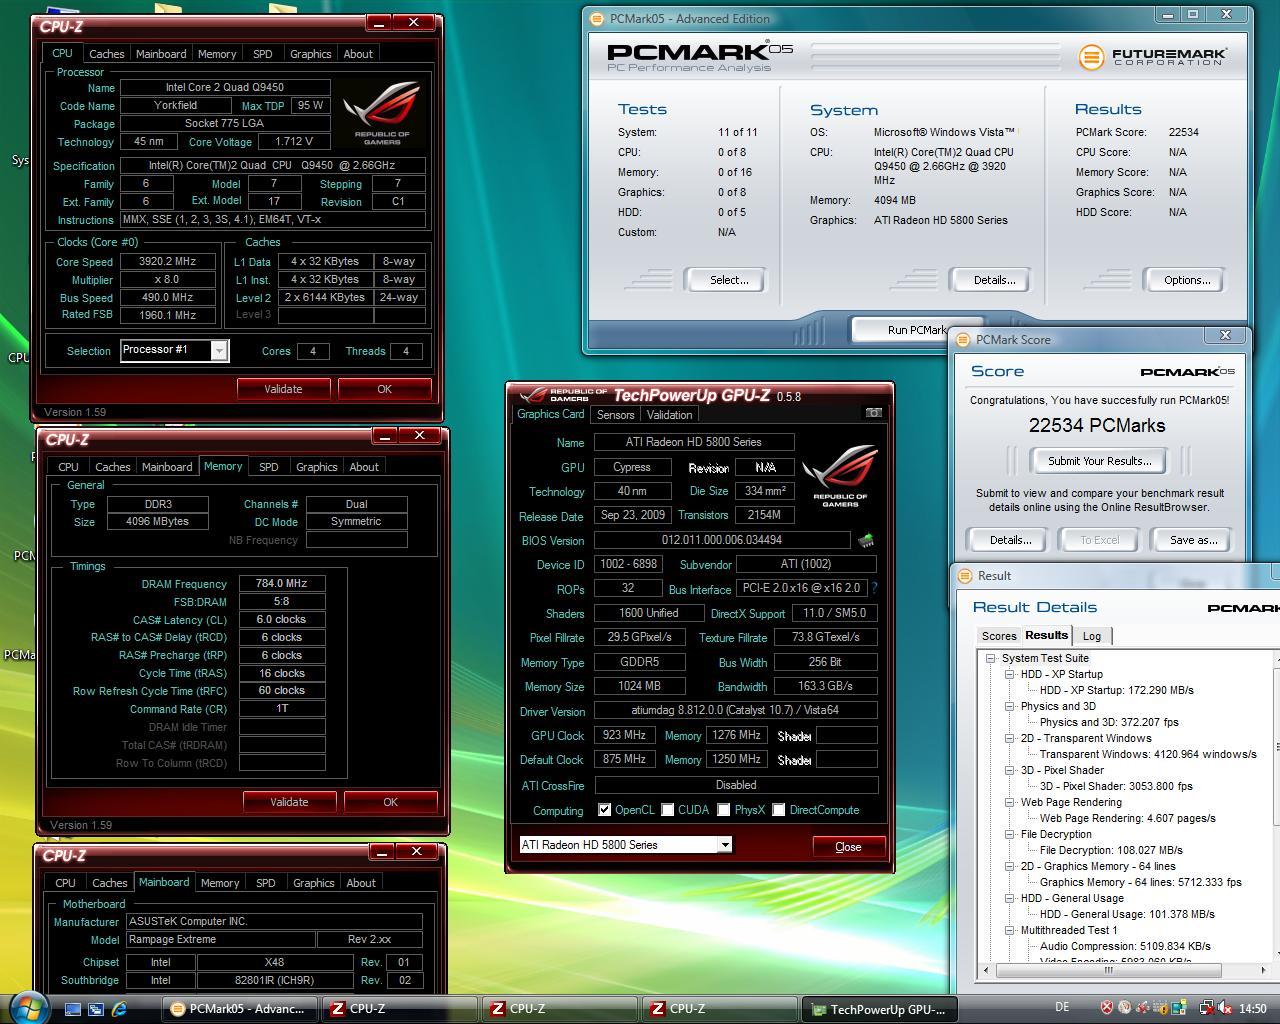Open the Processor #1 selection dropdown
This screenshot has height=1024, width=1280.
[x=219, y=350]
